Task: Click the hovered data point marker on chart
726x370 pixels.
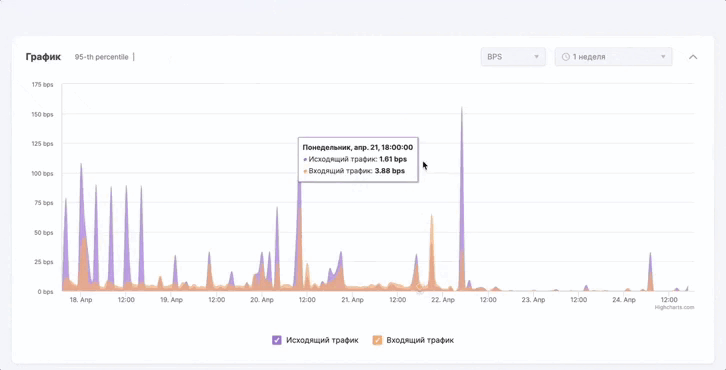Action: click(419, 288)
